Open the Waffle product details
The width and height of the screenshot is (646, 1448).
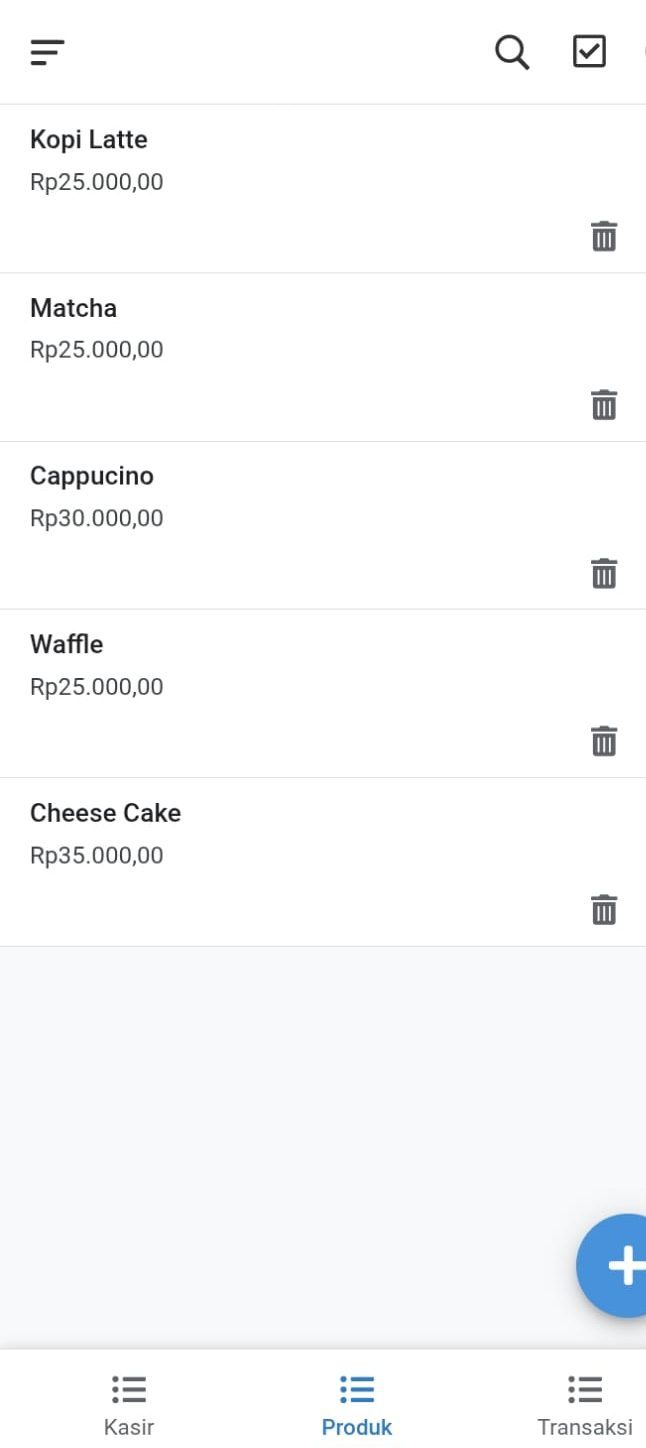(x=323, y=694)
